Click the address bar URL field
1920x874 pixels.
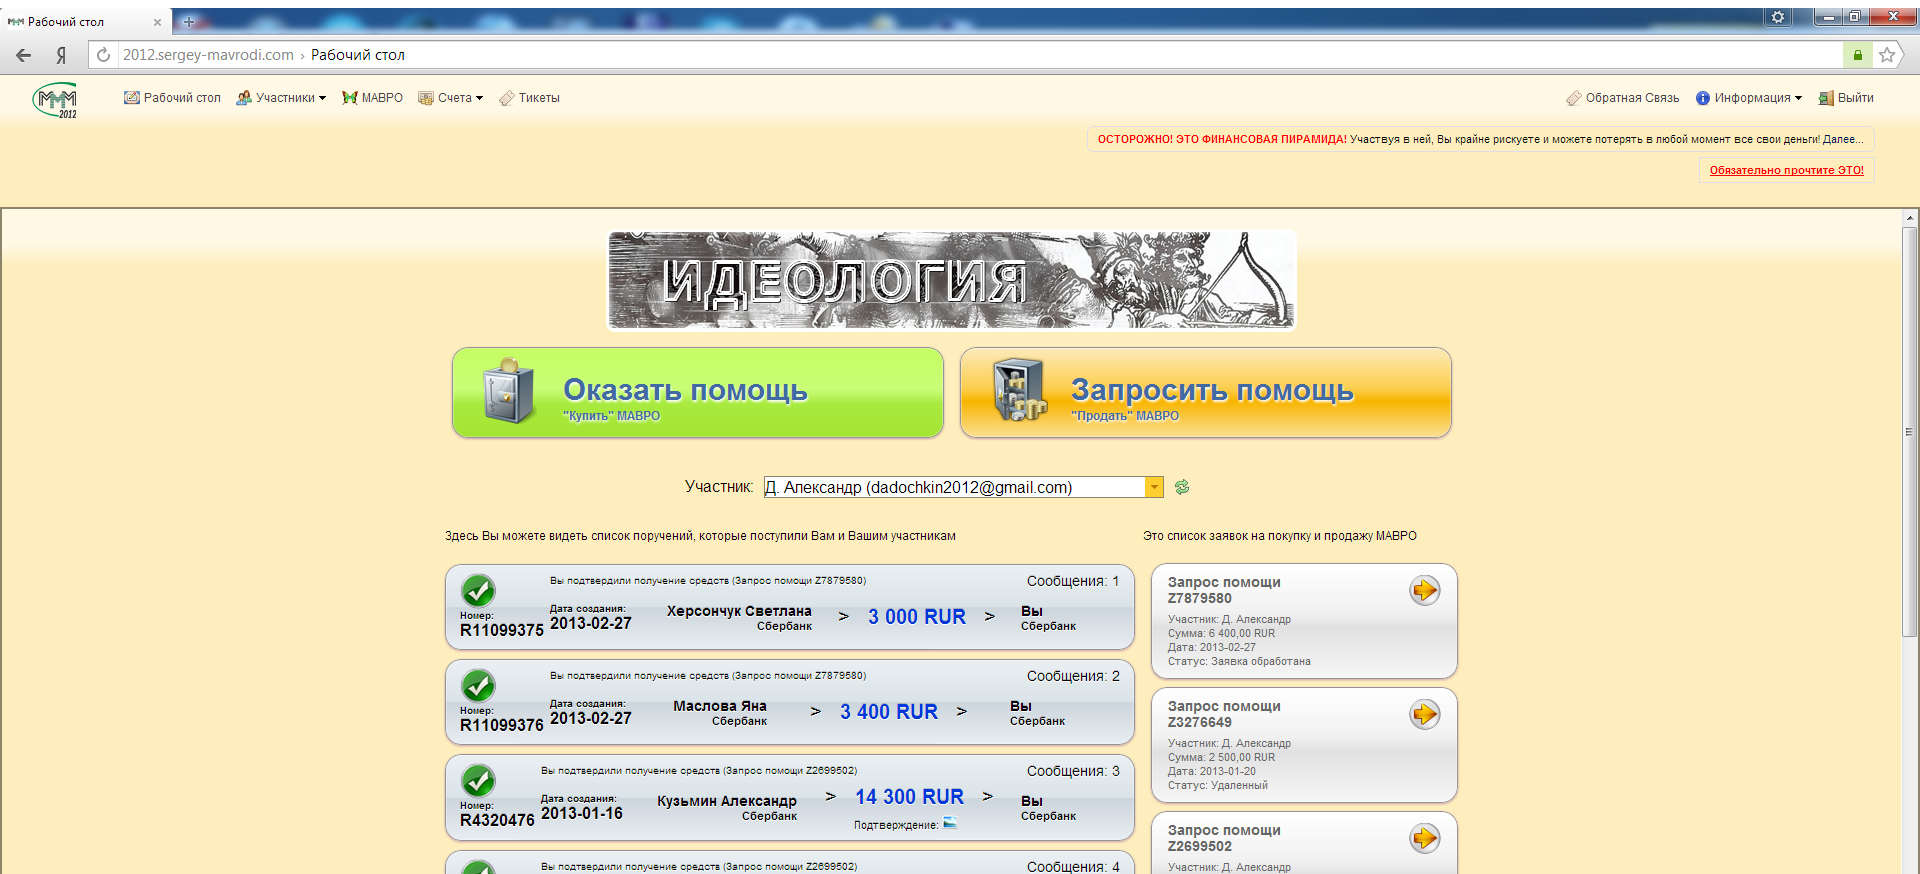[x=980, y=55]
